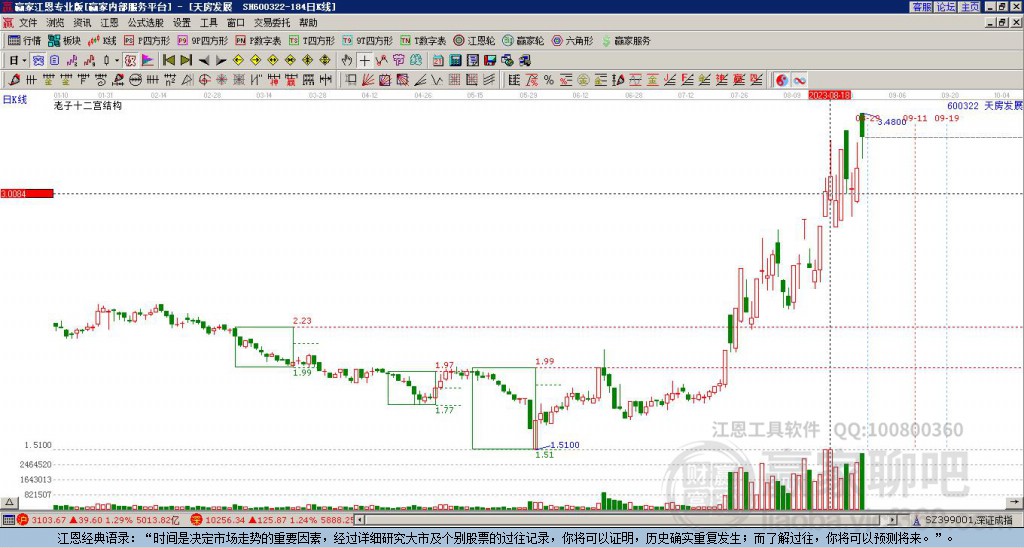The image size is (1024, 548).
Task: Toggle the 权 adjustment icon
Action: (x=130, y=61)
